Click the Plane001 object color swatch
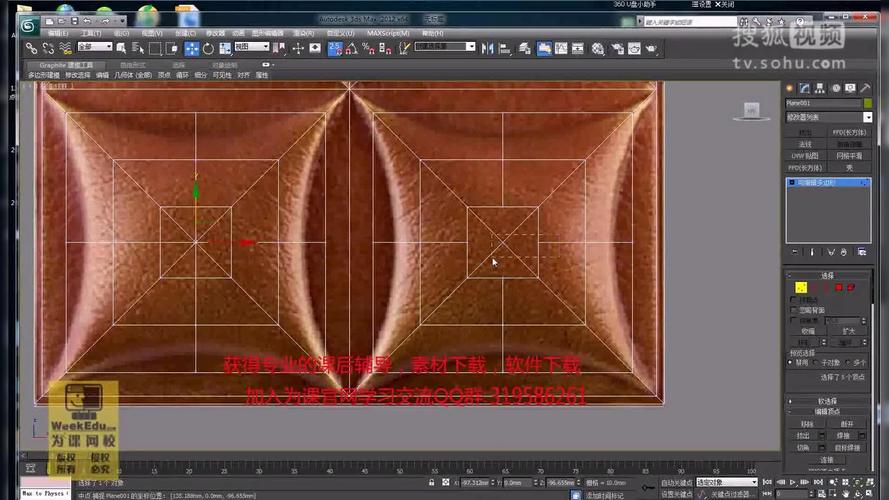The width and height of the screenshot is (889, 500). coord(867,103)
